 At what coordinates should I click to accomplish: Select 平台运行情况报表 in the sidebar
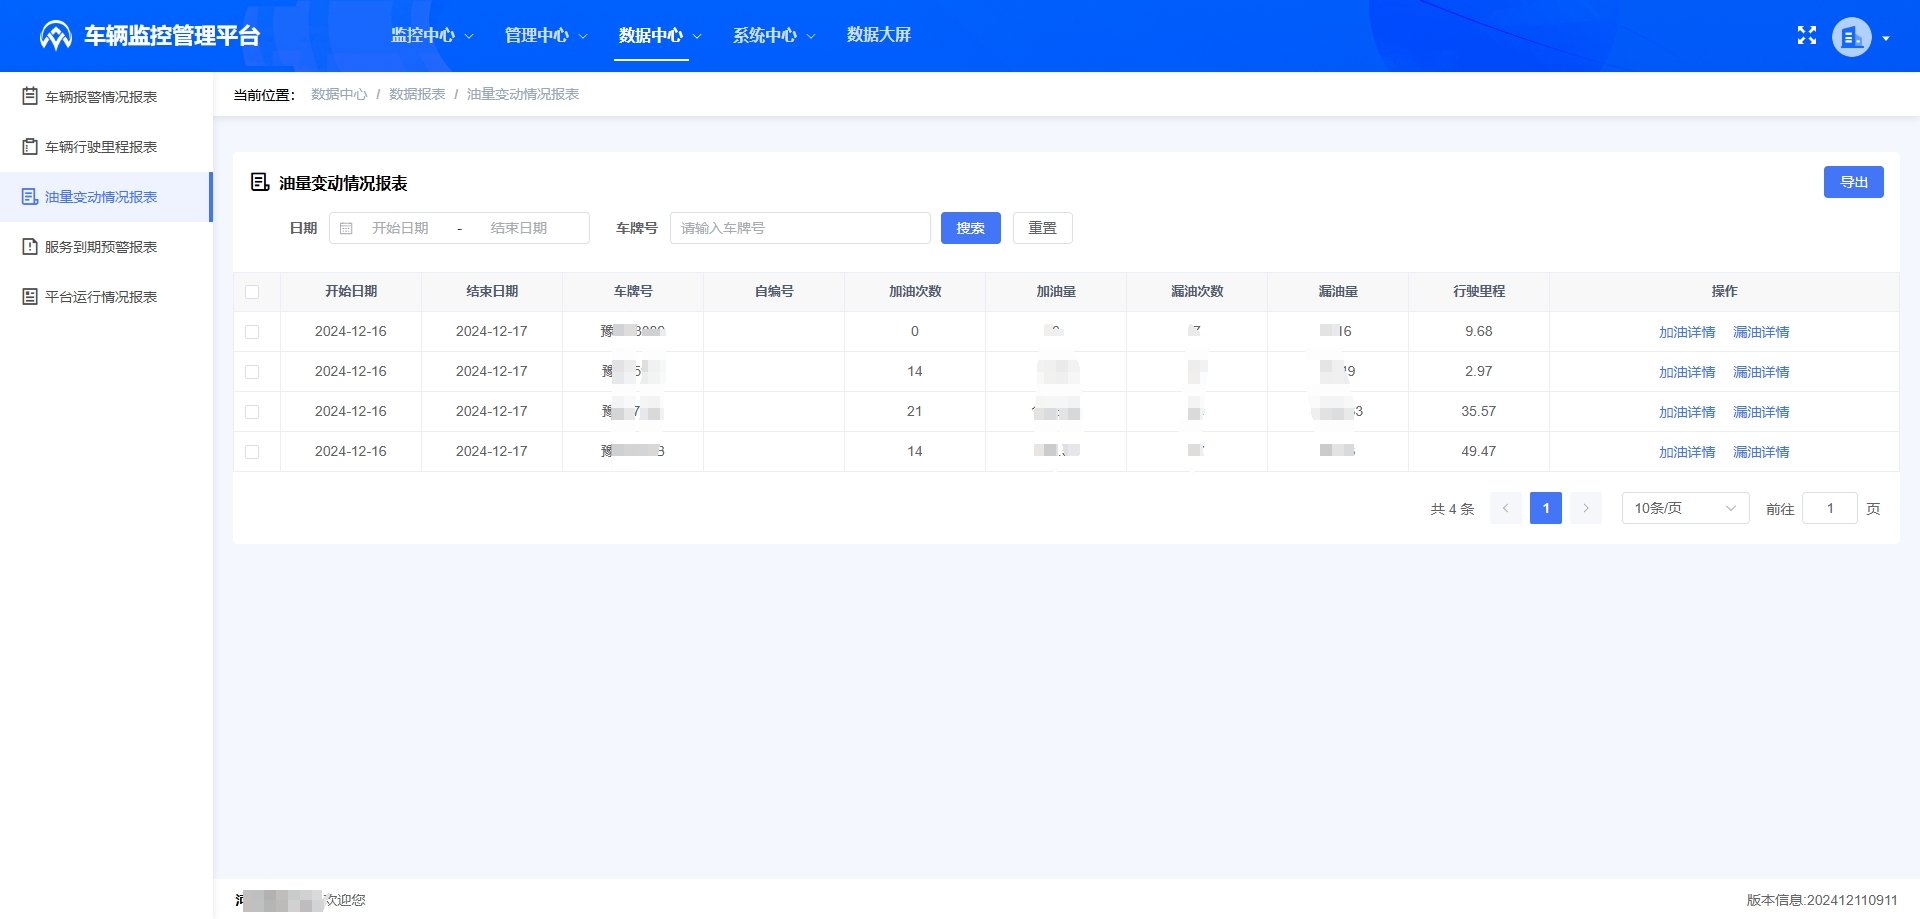106,297
